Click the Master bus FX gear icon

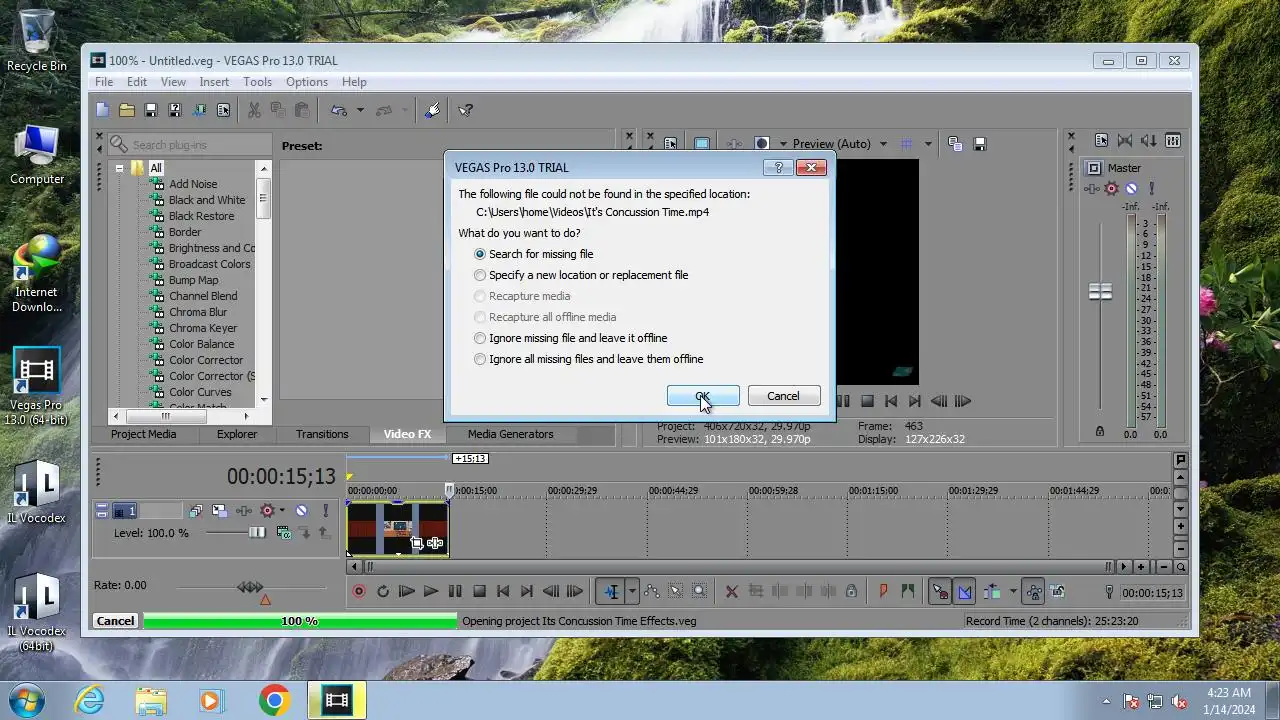(1112, 188)
